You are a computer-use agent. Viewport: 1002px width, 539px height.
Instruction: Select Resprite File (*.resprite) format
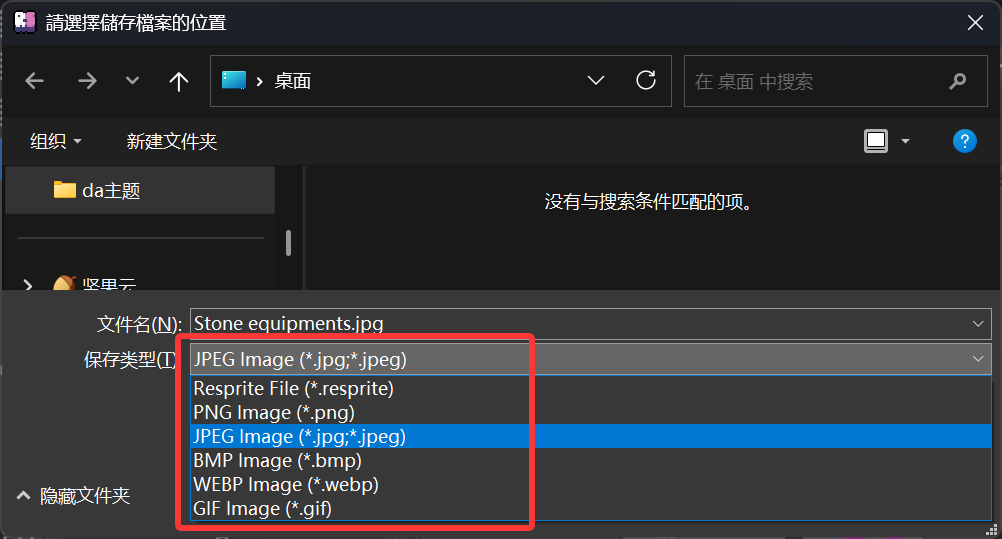(x=293, y=388)
